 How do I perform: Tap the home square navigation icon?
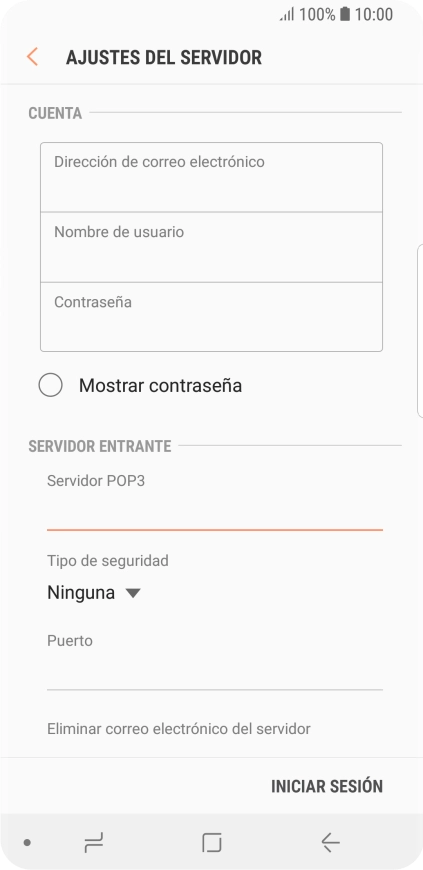(x=212, y=843)
